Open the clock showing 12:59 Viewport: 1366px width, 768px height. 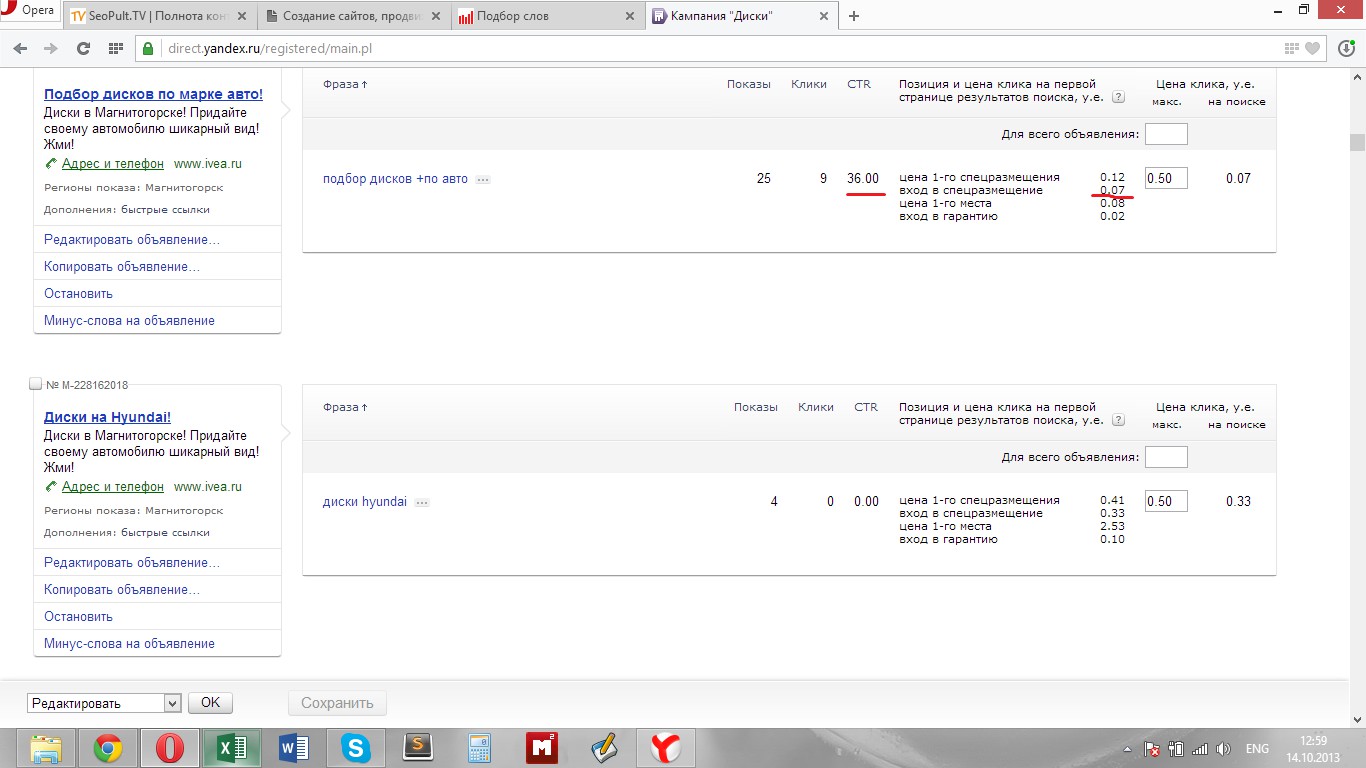pyautogui.click(x=1314, y=749)
